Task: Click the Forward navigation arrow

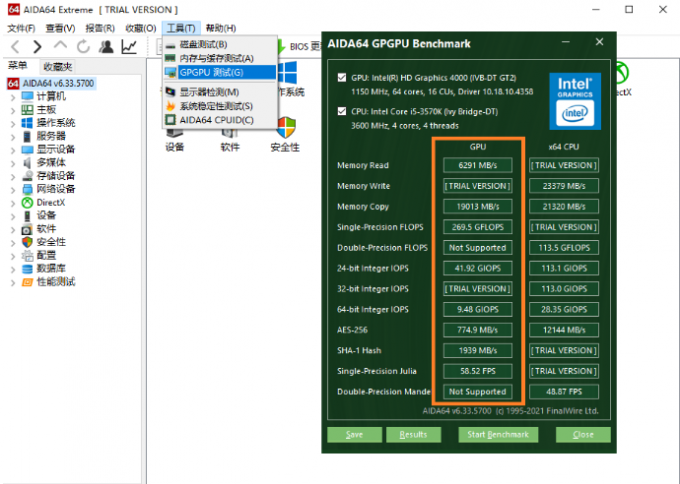Action: (x=37, y=46)
